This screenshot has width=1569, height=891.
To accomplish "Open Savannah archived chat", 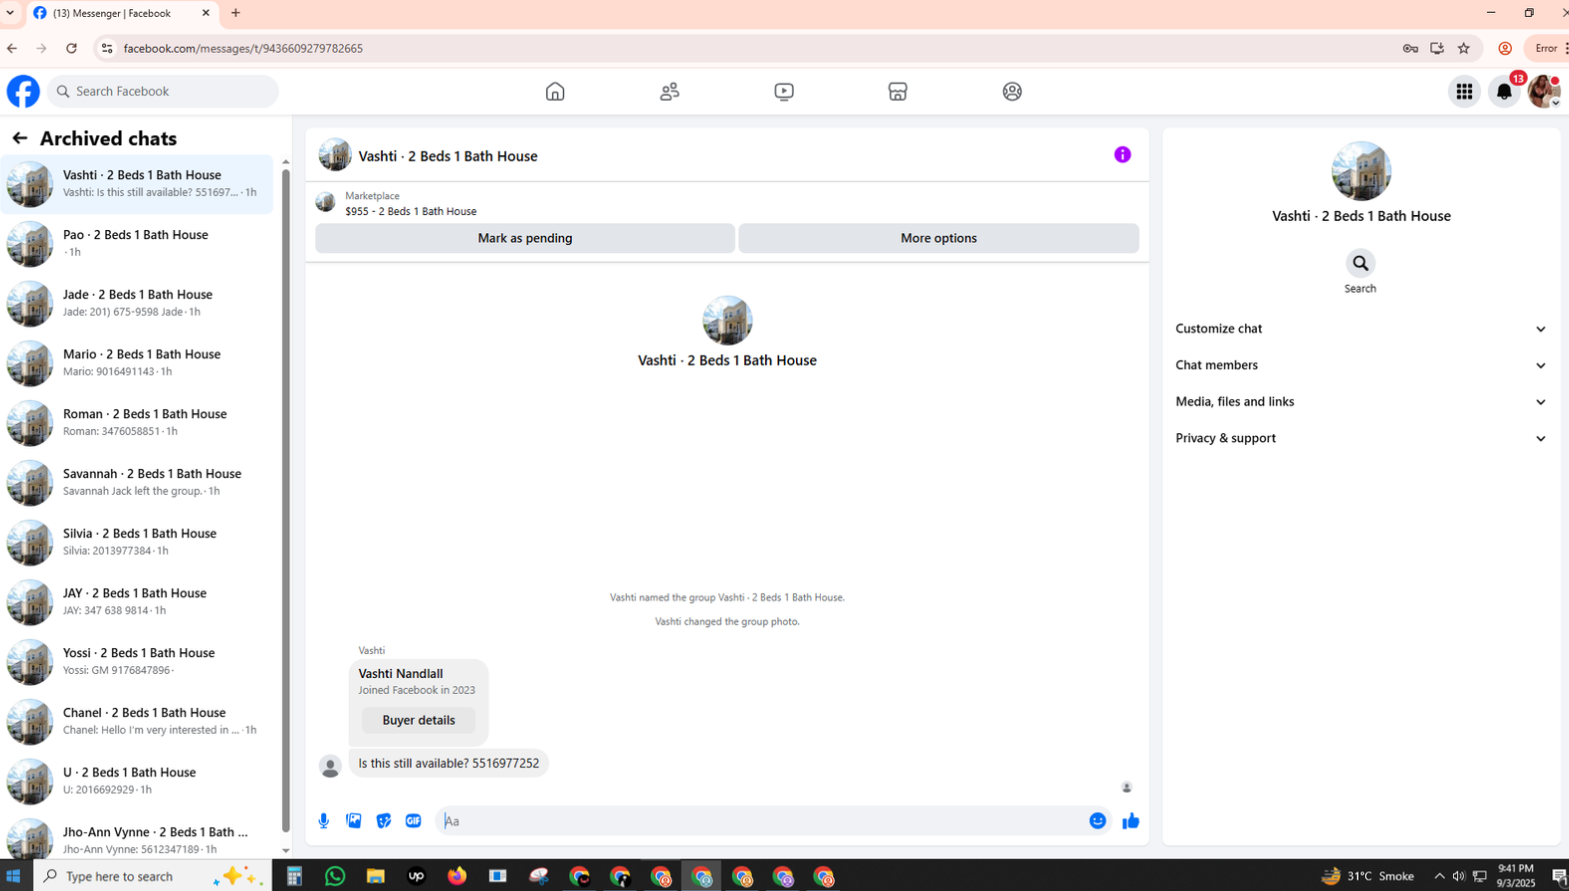I will (x=137, y=482).
